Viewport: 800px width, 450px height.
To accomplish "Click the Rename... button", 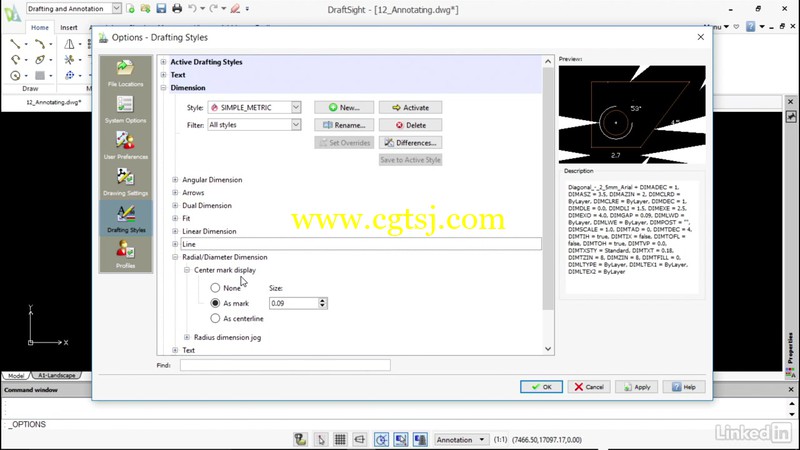I will point(344,125).
